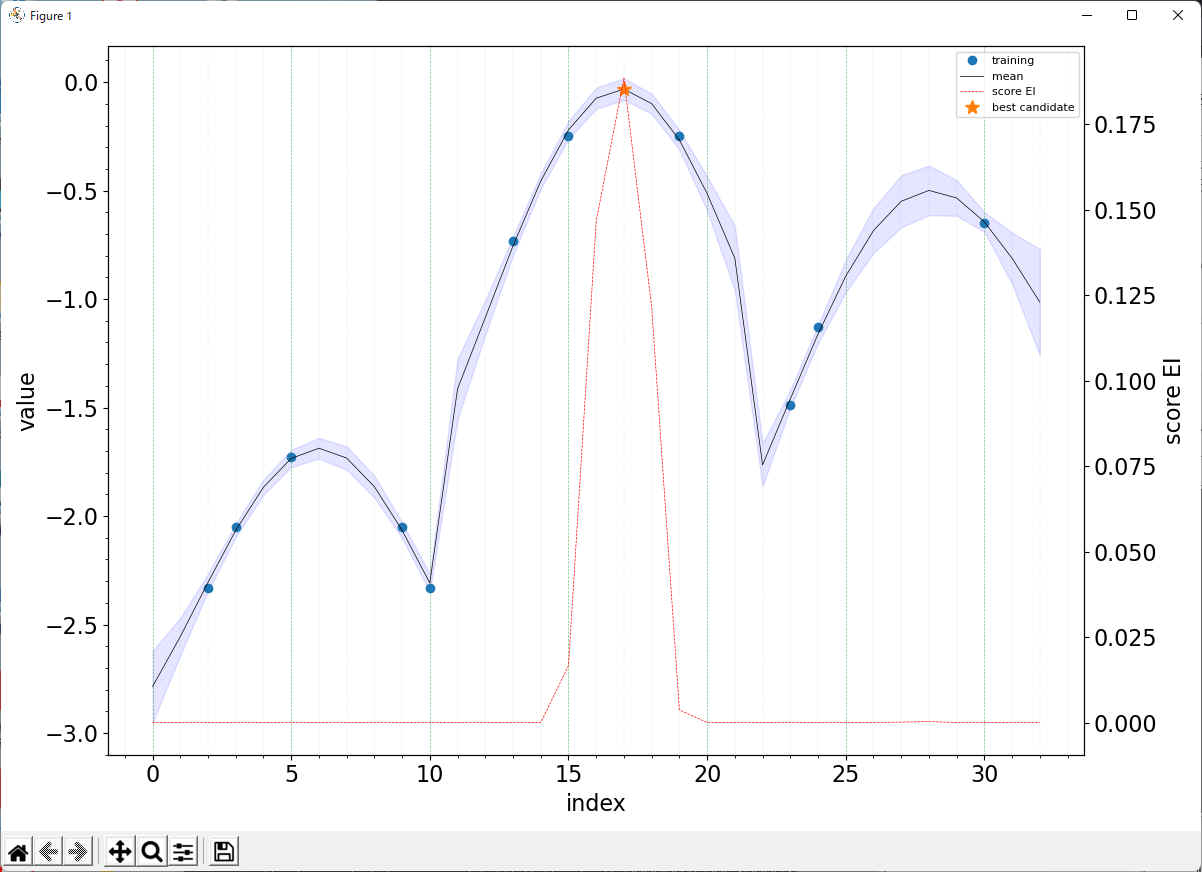The image size is (1202, 872).
Task: Click the 'score EI' right axis label
Action: [1173, 402]
